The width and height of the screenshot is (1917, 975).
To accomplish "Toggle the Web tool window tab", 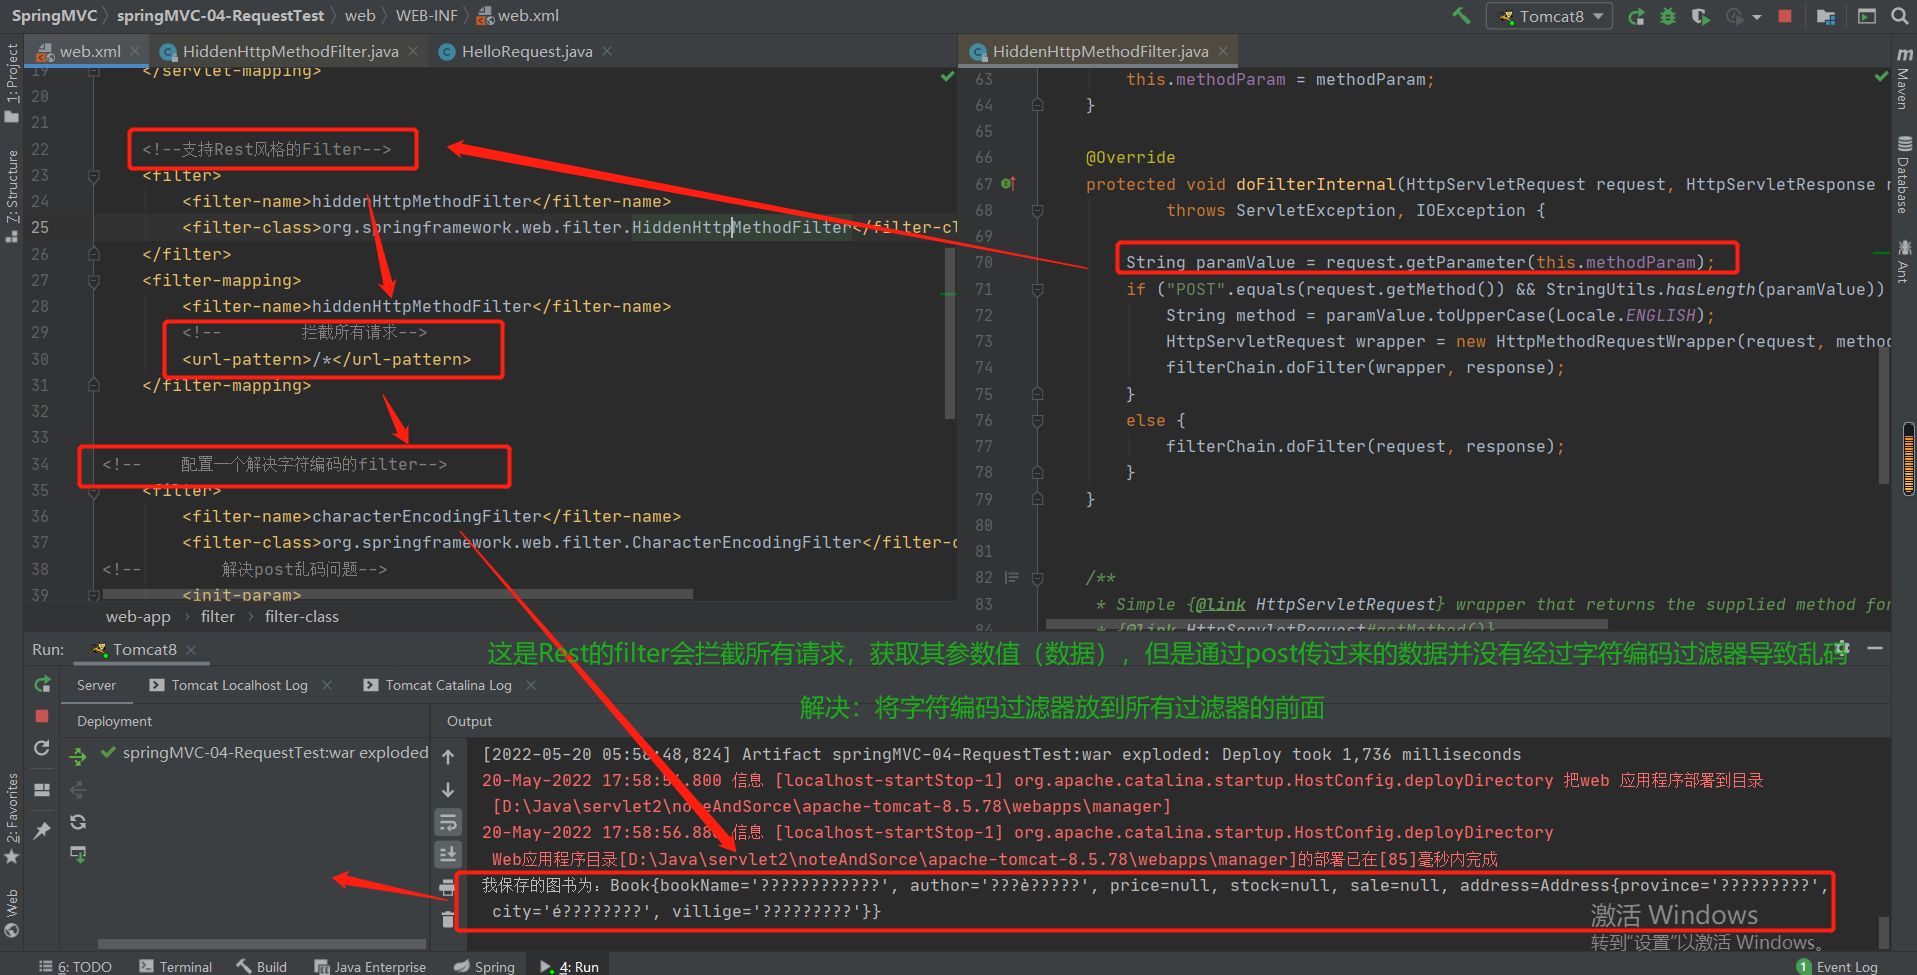I will (12, 912).
